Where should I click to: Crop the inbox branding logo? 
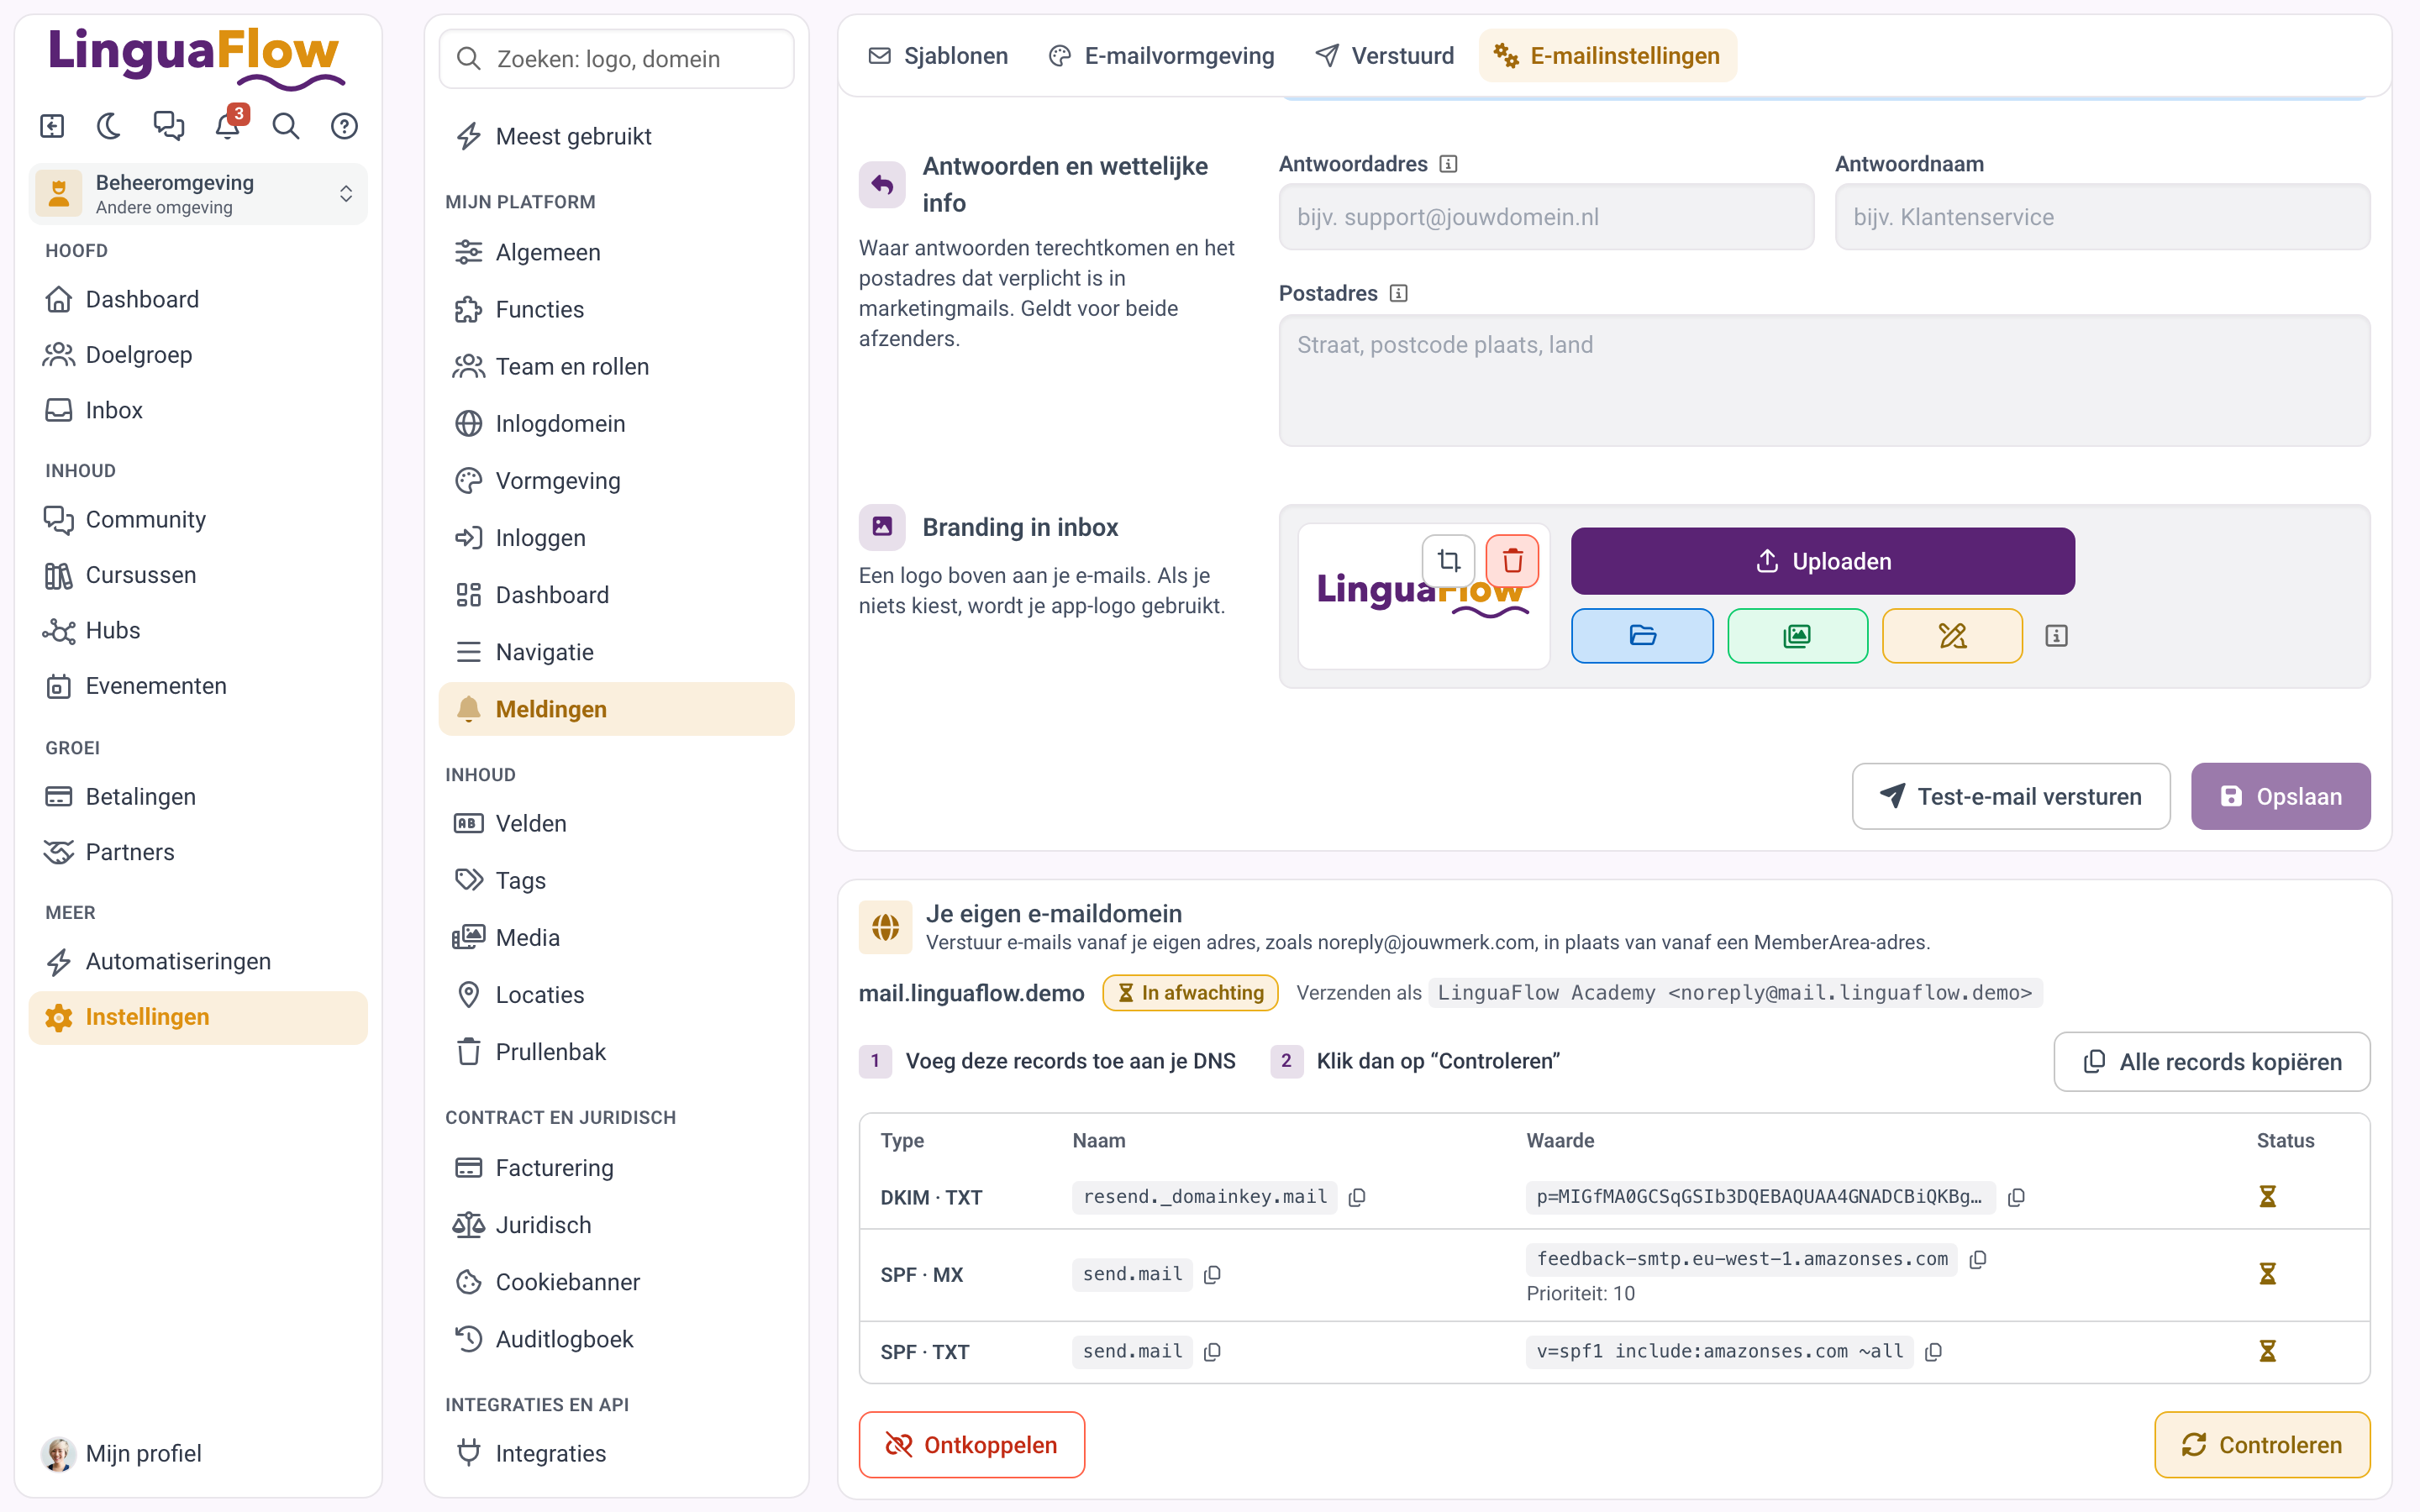[x=1448, y=560]
